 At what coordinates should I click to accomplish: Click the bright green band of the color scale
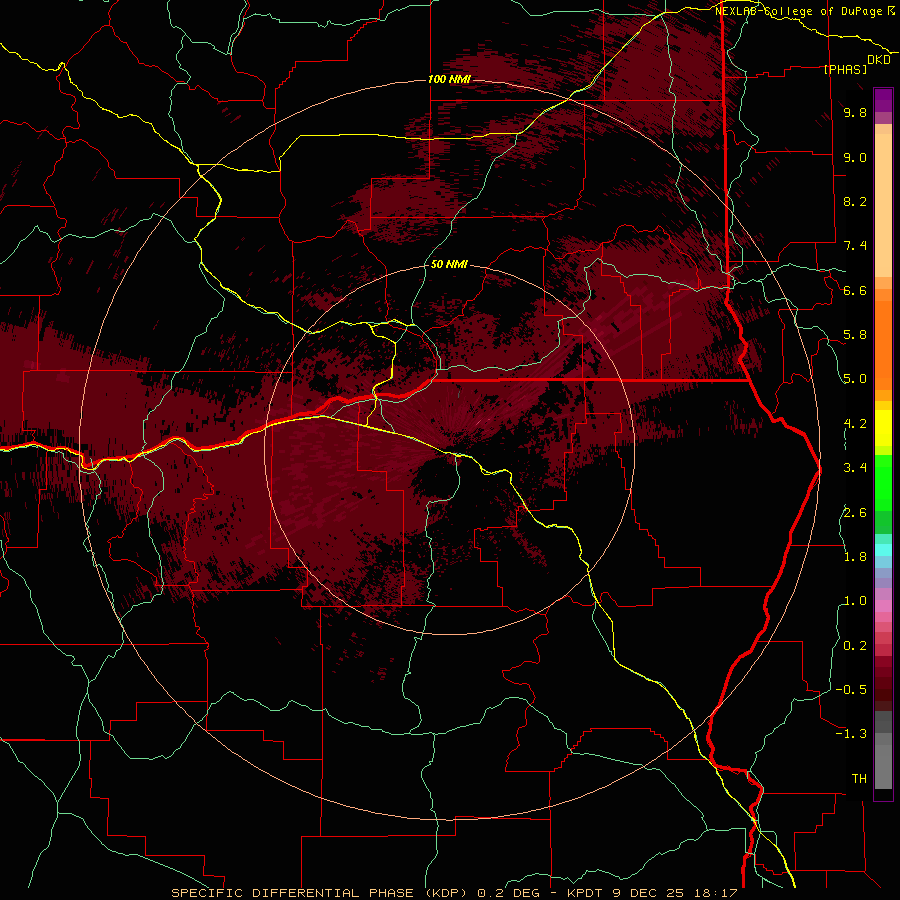click(883, 485)
